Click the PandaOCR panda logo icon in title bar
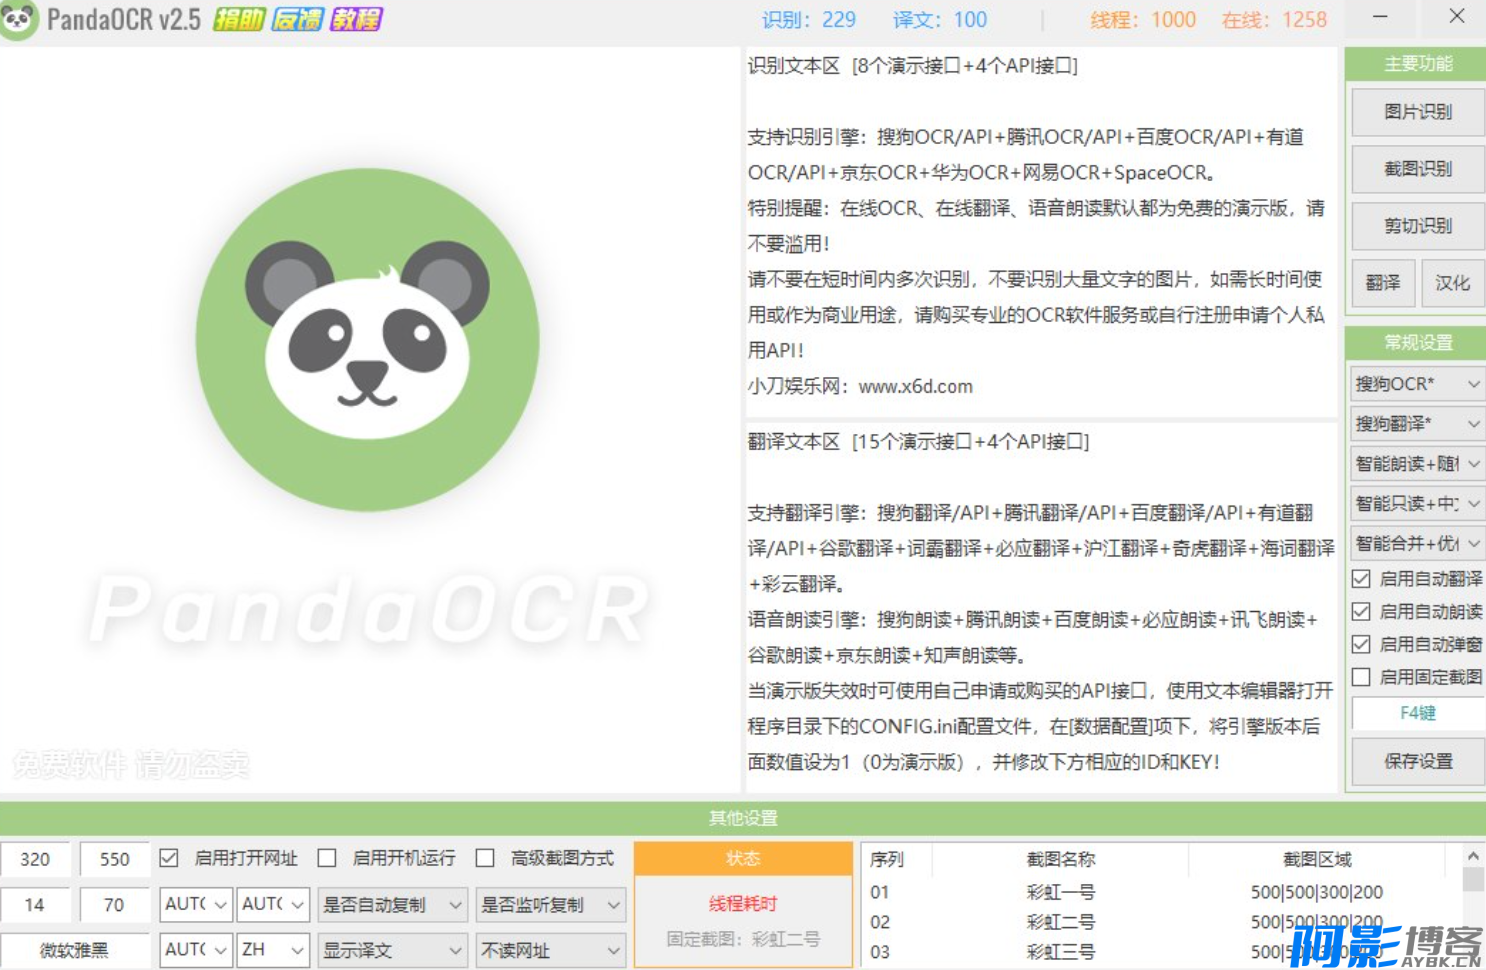The height and width of the screenshot is (970, 1486). 18,19
